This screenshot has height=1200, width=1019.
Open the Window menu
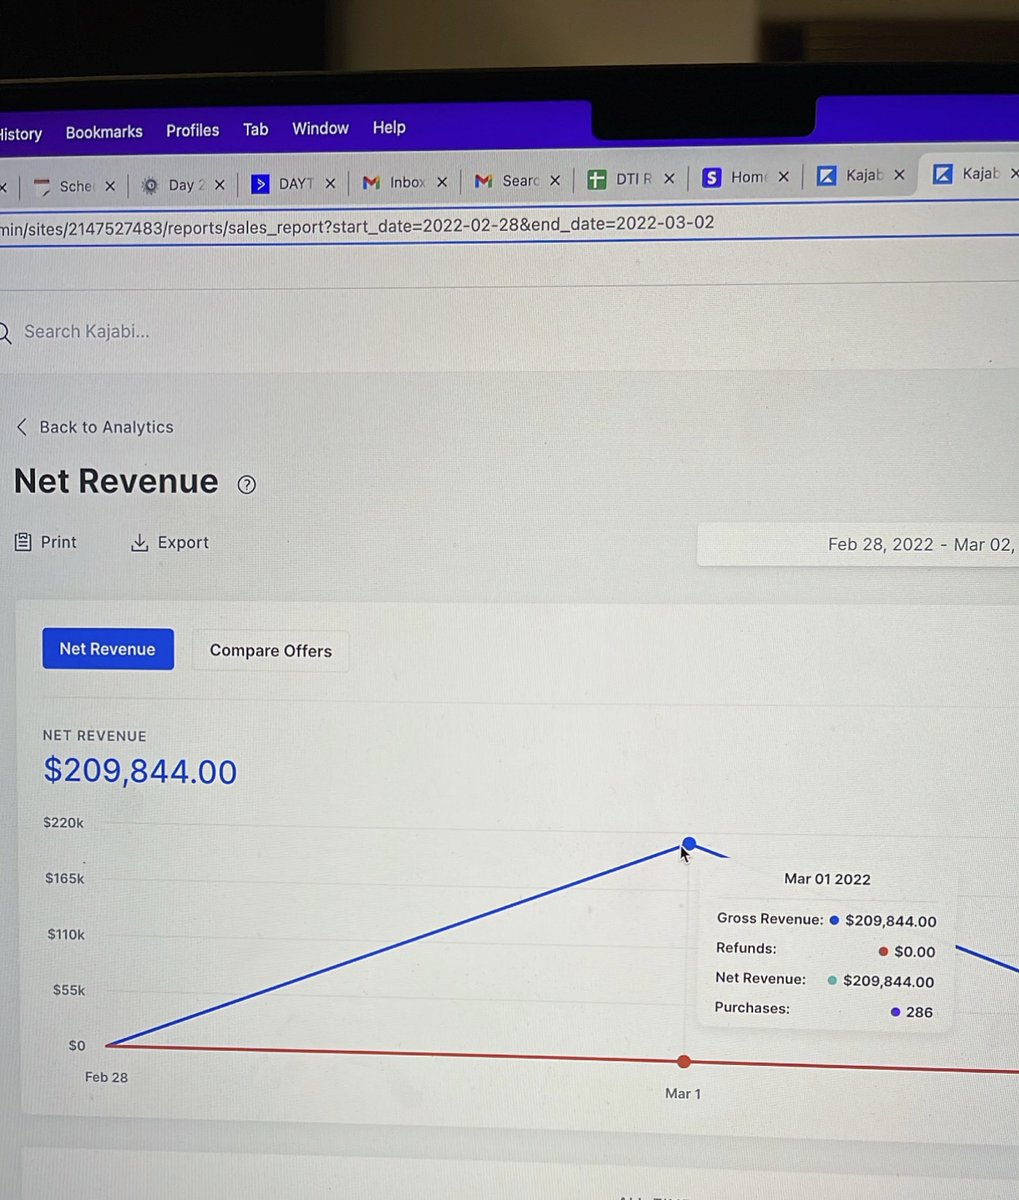(319, 128)
